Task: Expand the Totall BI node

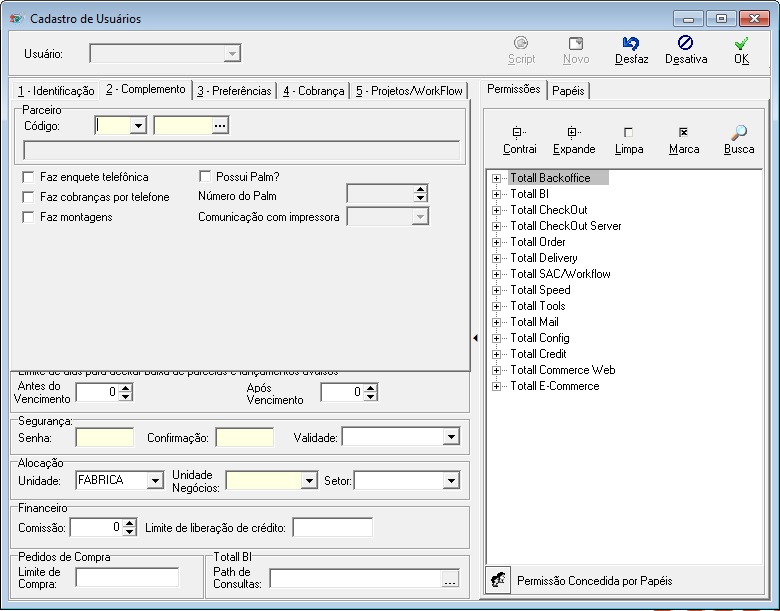Action: (496, 194)
